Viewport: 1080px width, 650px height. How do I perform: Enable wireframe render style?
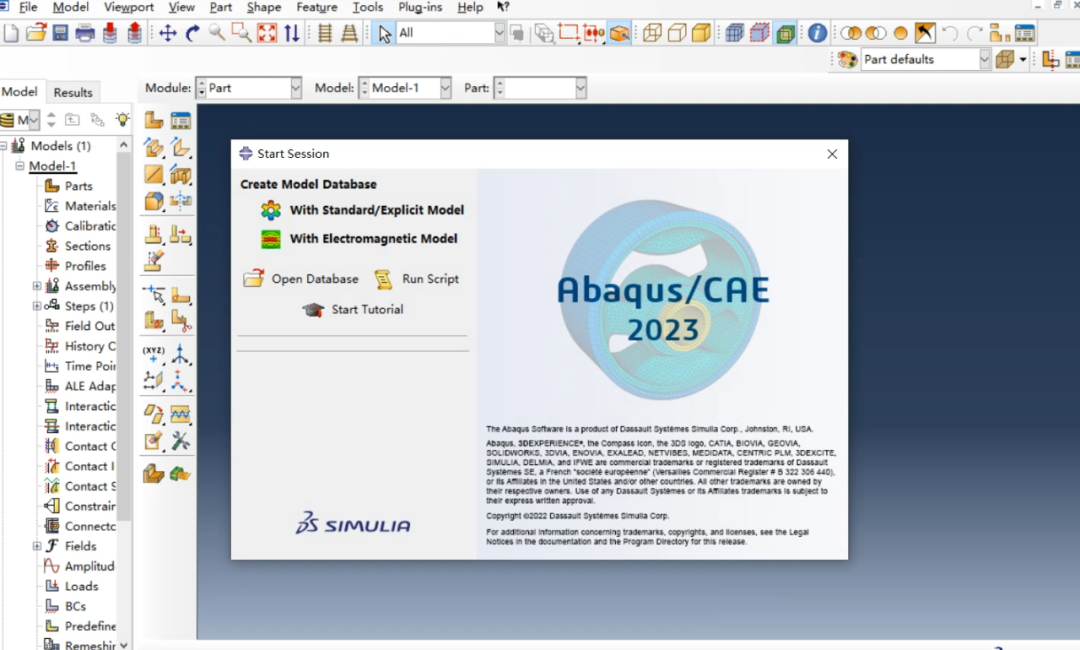(652, 33)
